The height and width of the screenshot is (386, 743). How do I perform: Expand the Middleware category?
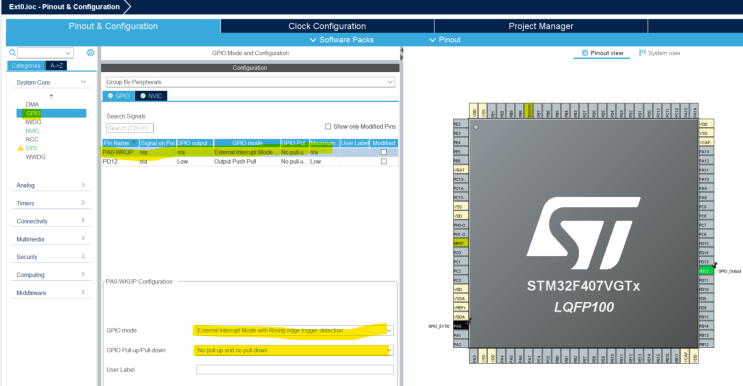pyautogui.click(x=83, y=292)
